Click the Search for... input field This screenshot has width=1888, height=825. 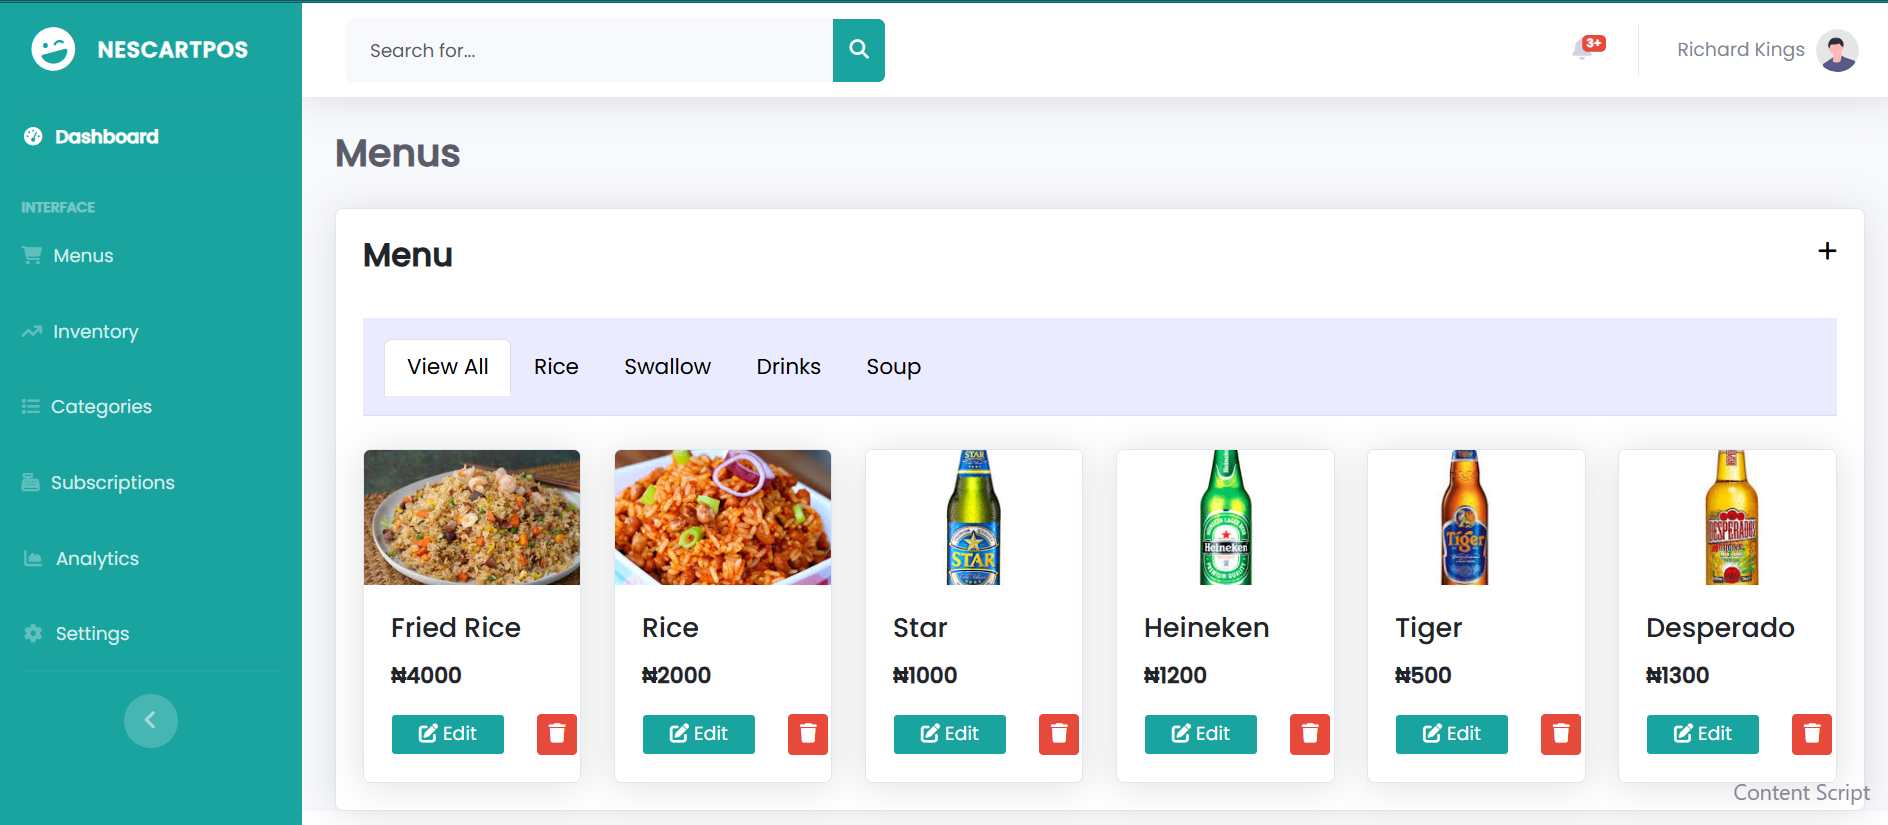point(589,50)
